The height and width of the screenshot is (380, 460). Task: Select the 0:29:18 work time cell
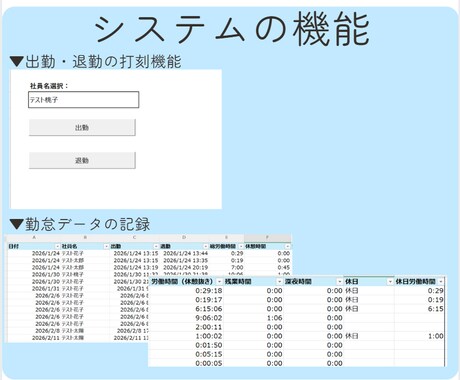click(x=186, y=291)
